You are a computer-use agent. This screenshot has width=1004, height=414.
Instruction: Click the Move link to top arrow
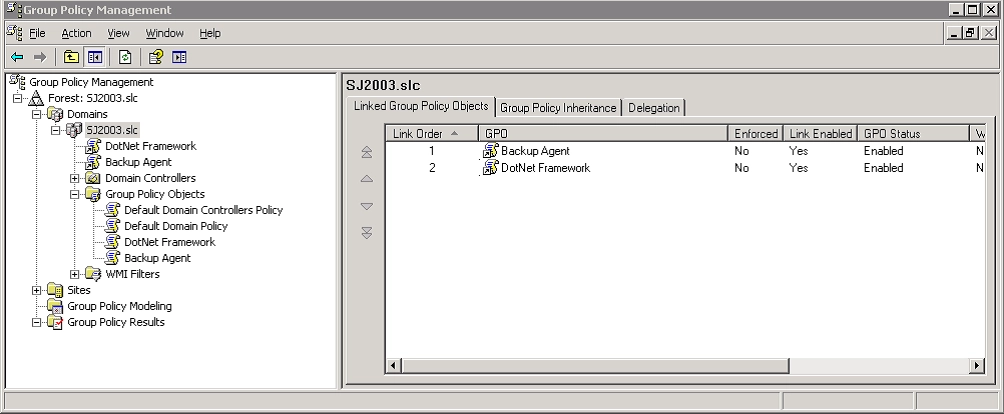[x=367, y=152]
